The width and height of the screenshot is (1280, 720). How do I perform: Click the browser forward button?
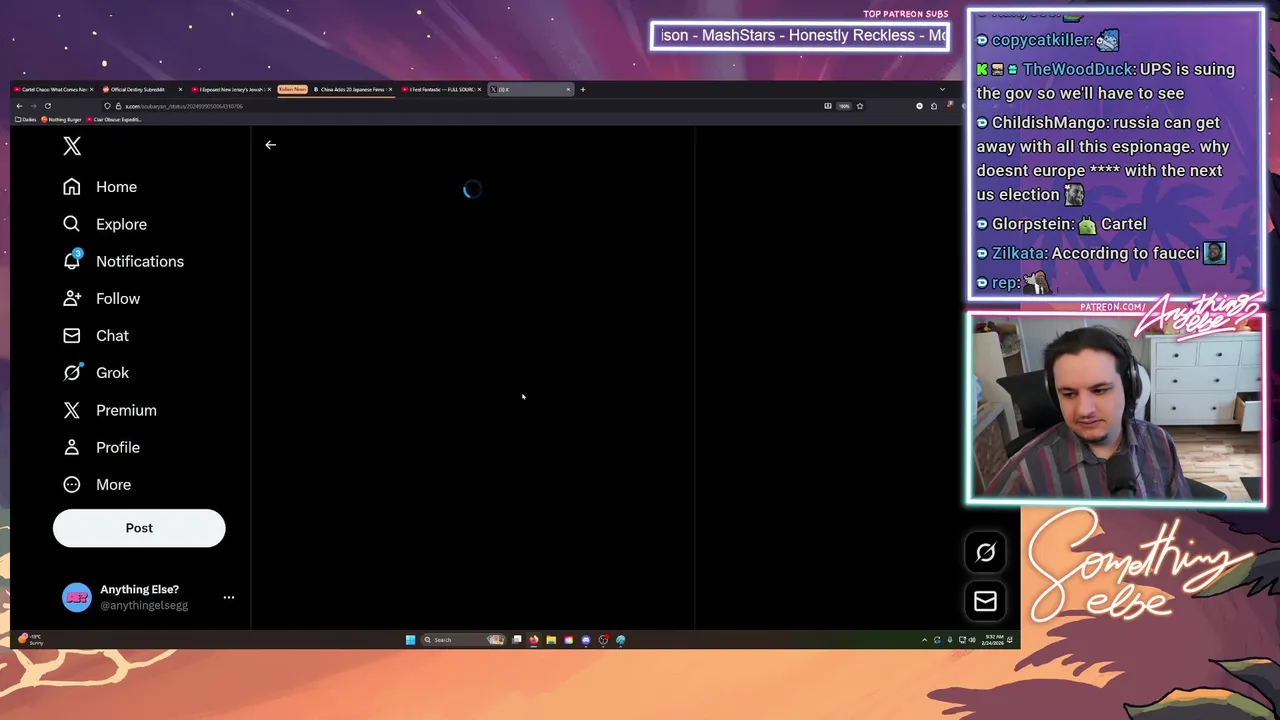33,106
